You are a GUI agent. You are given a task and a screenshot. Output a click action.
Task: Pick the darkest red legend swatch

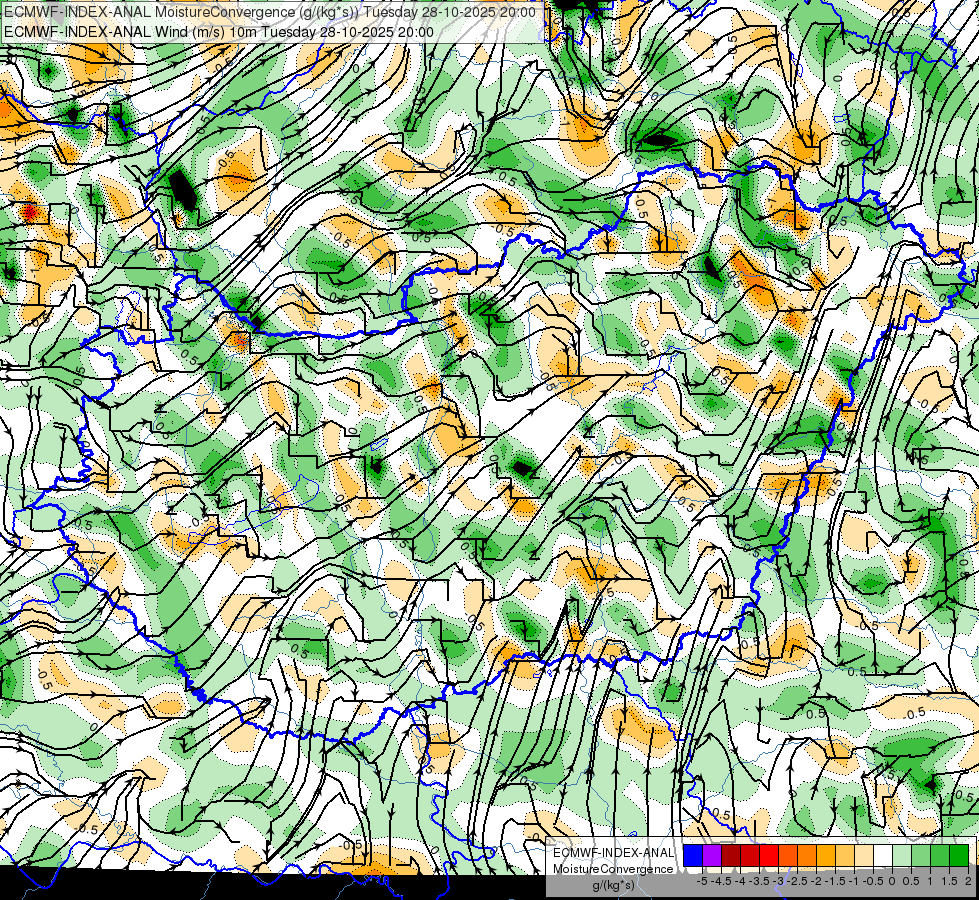click(731, 856)
